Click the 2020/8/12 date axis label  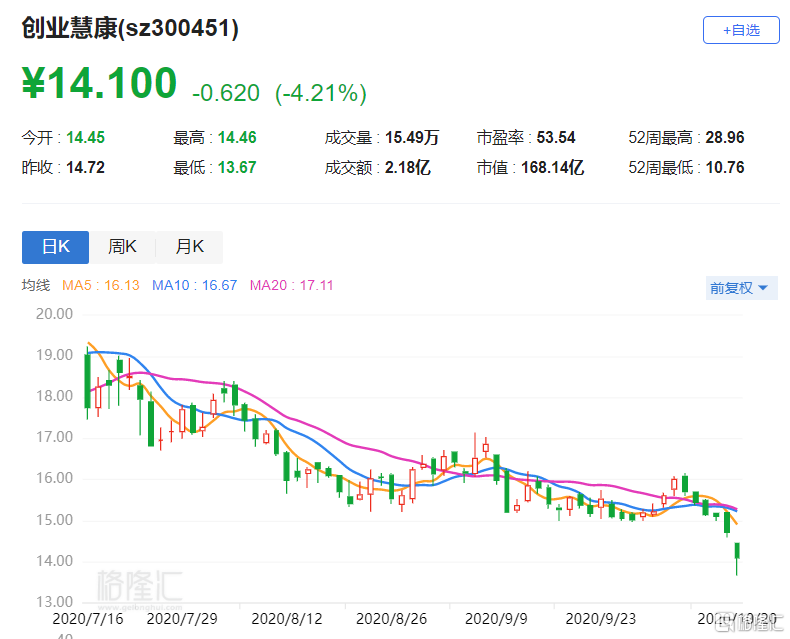tap(287, 619)
